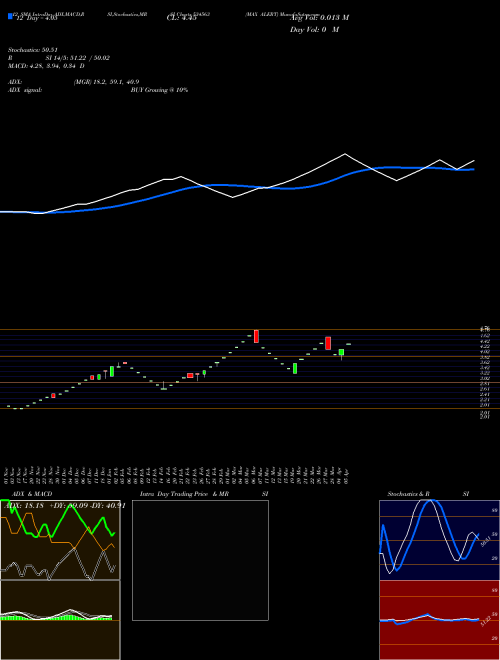Click the 'ADX & MACD' panel title
The height and width of the screenshot is (660, 500).
click(32, 494)
